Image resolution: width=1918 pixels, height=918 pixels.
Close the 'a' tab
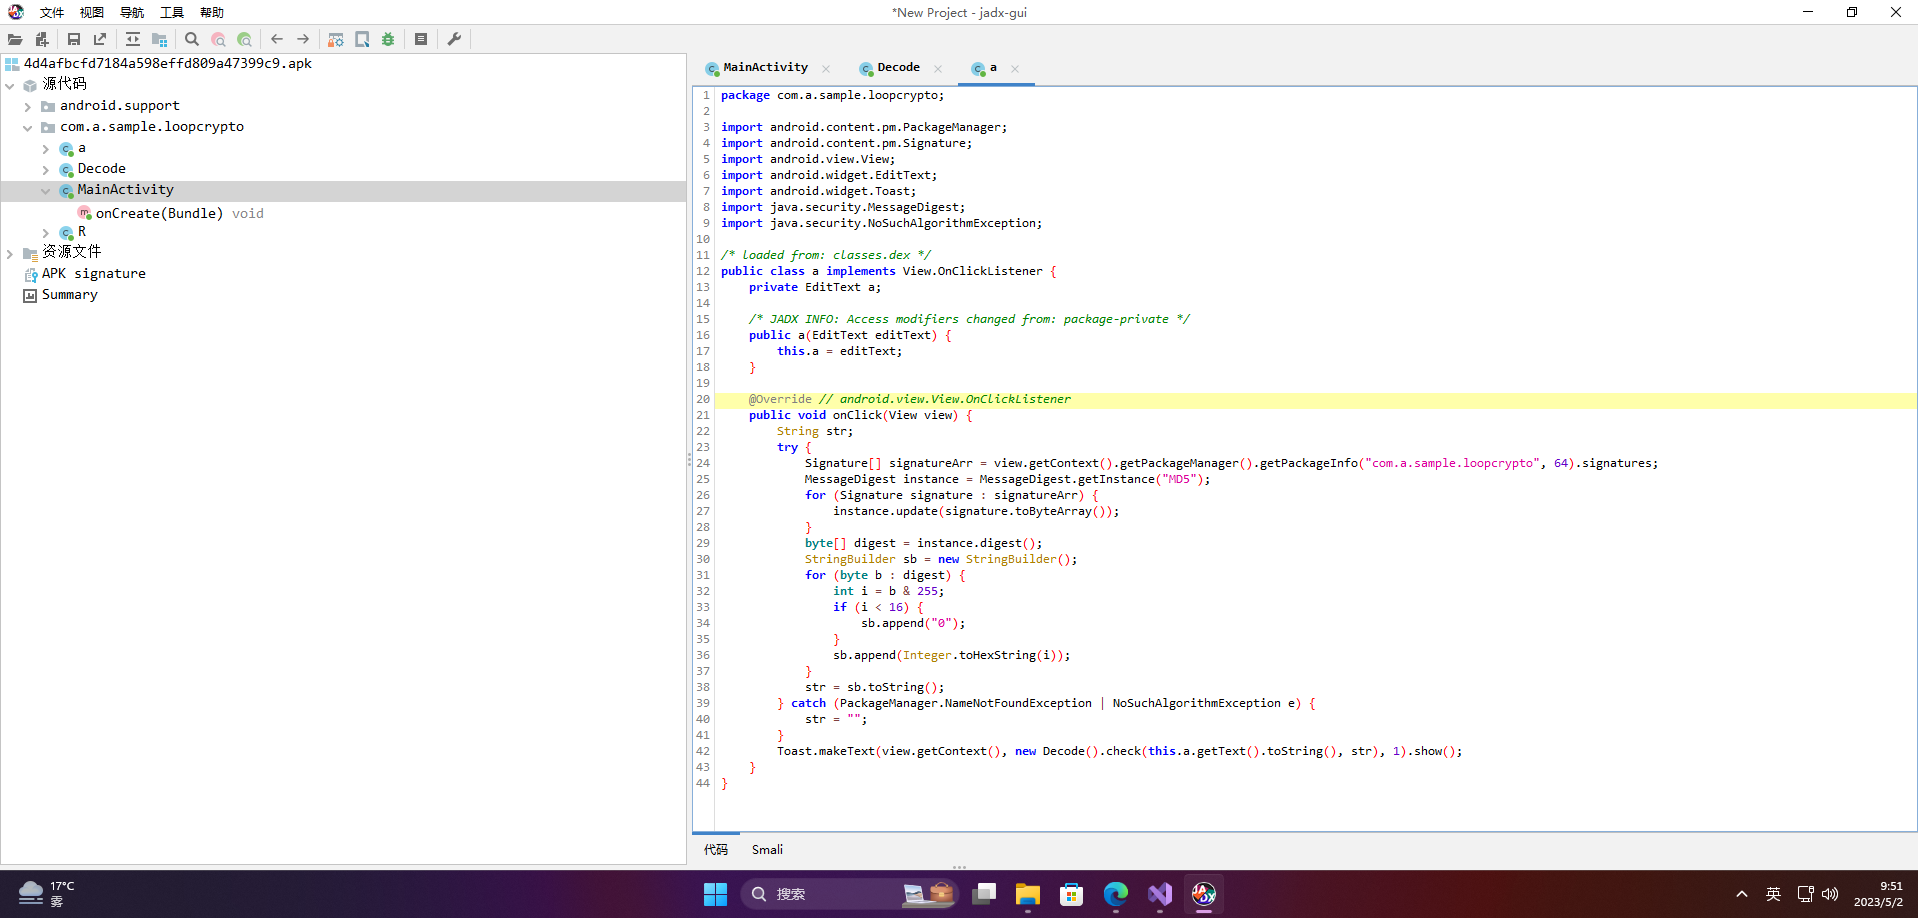[x=1015, y=69]
